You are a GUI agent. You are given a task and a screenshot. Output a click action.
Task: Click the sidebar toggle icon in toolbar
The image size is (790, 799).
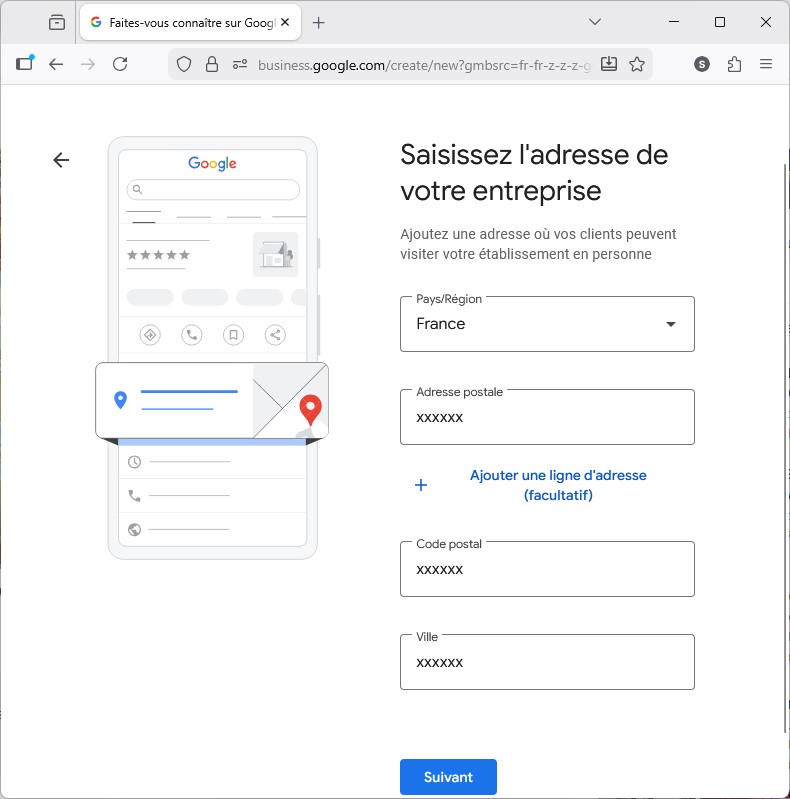24,64
